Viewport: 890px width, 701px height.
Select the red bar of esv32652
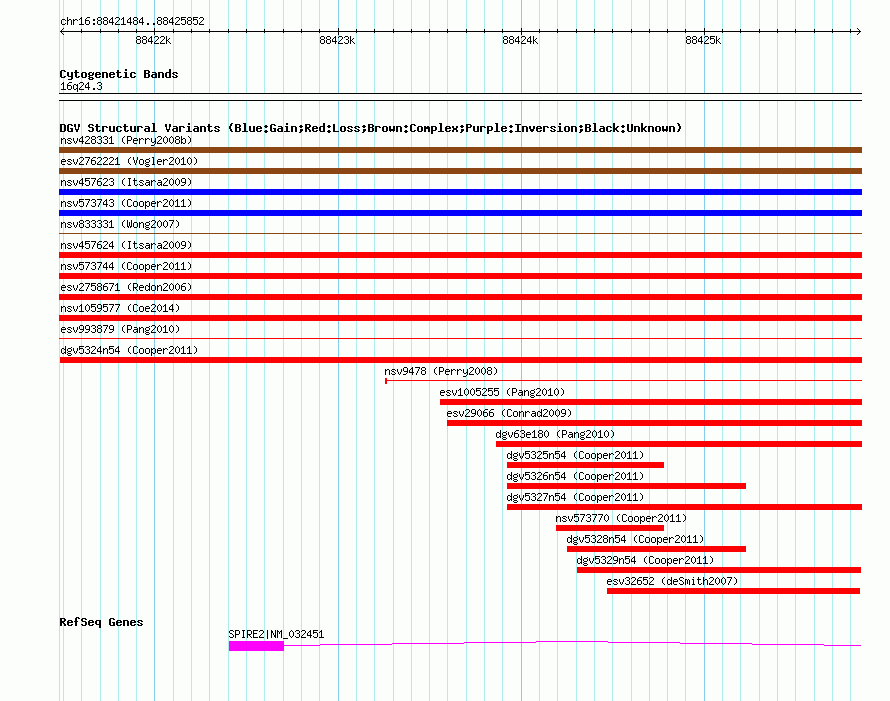tap(733, 591)
